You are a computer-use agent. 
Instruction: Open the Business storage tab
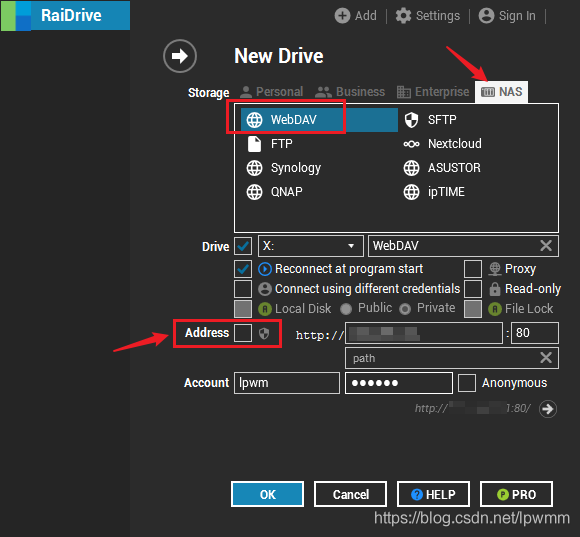pyautogui.click(x=350, y=92)
